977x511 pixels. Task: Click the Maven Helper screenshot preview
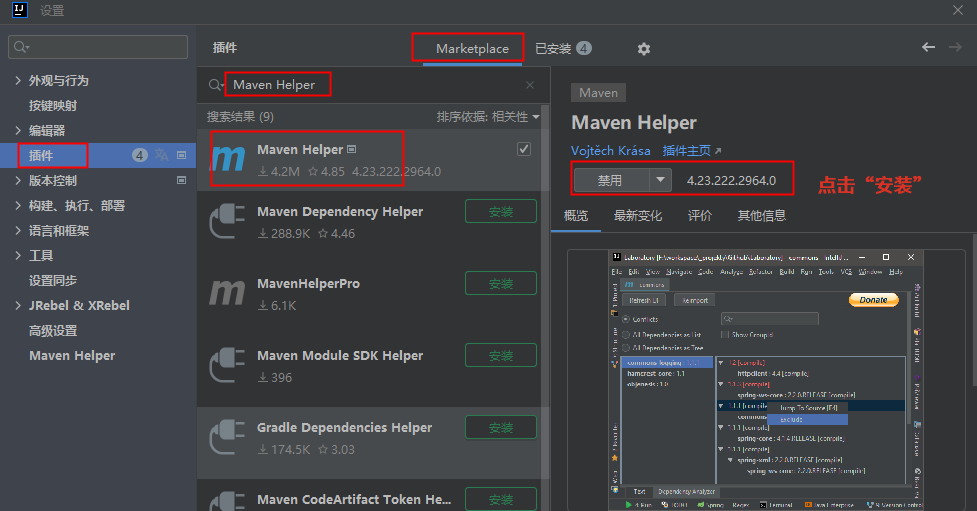tap(766, 380)
